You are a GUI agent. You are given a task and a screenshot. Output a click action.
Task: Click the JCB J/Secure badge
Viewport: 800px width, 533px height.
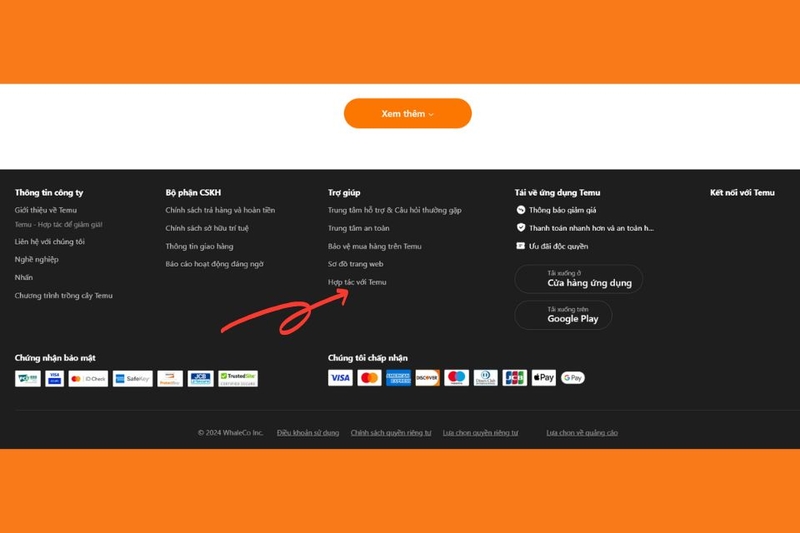point(201,378)
